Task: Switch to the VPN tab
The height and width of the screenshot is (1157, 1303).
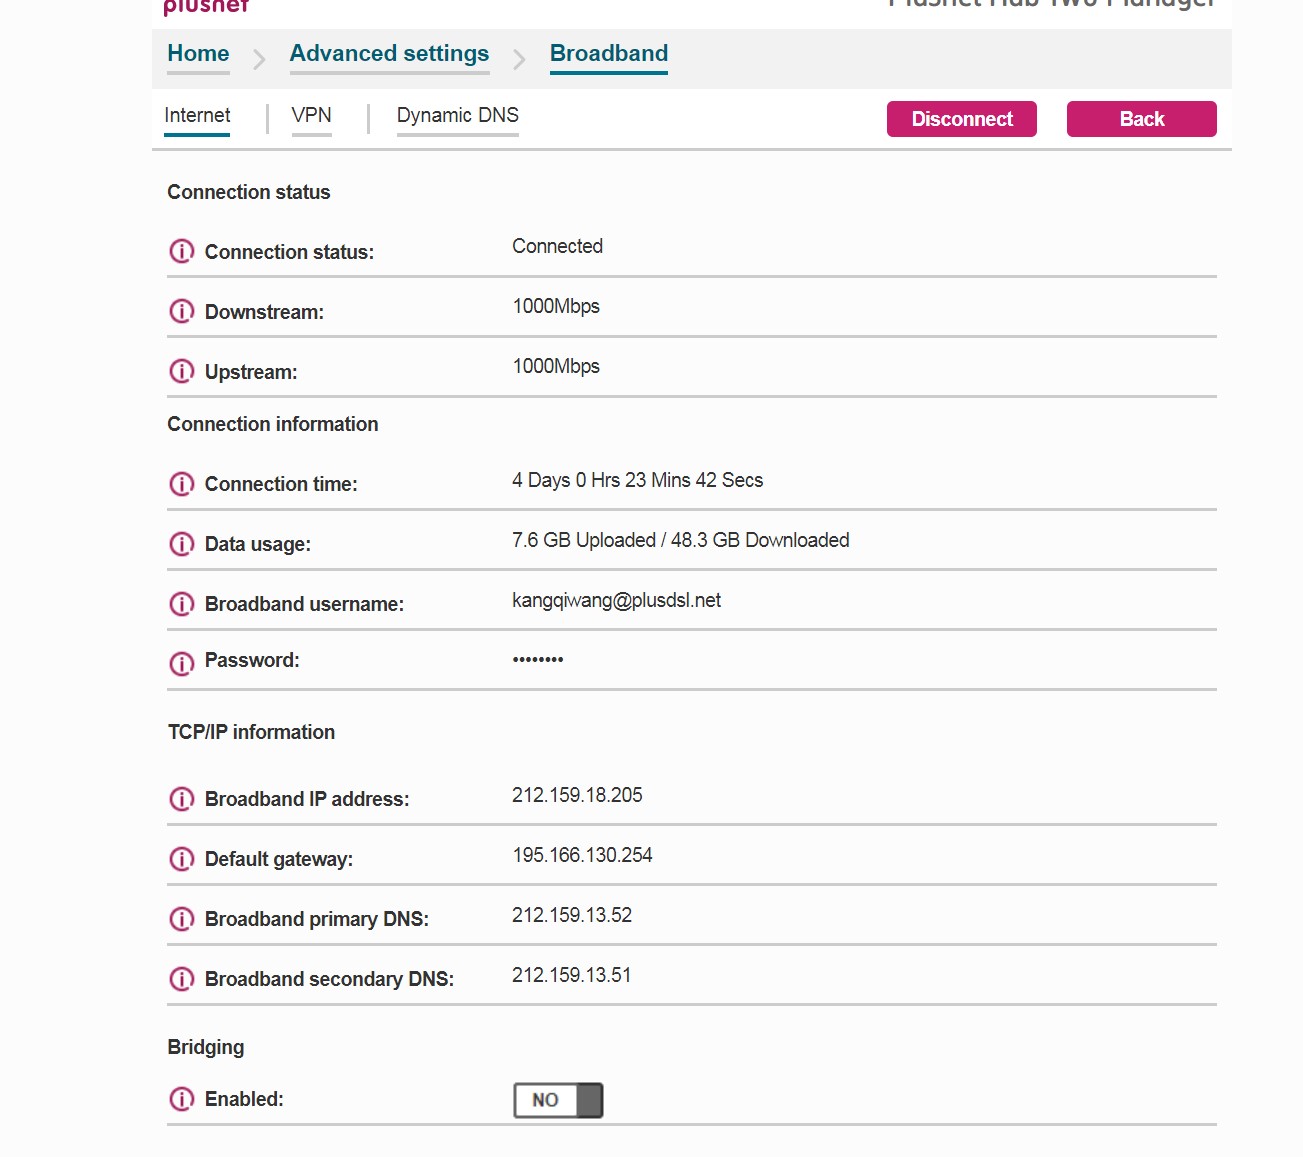Action: pos(312,115)
